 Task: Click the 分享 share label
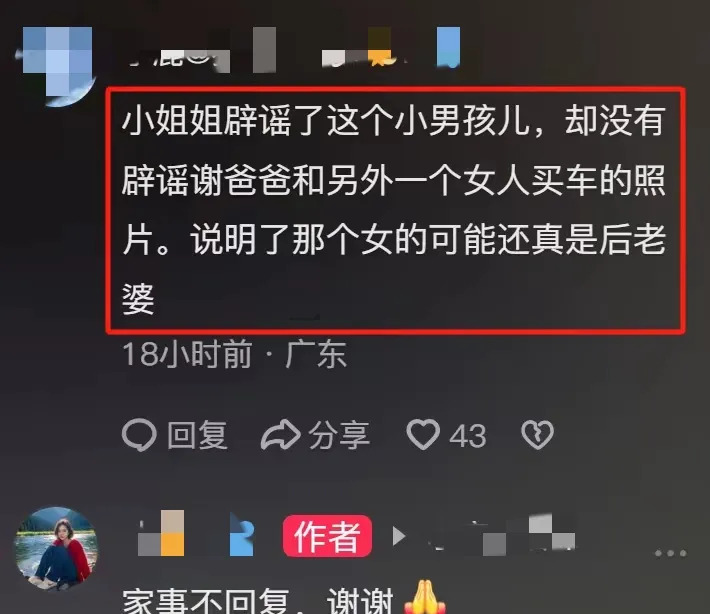click(x=339, y=435)
